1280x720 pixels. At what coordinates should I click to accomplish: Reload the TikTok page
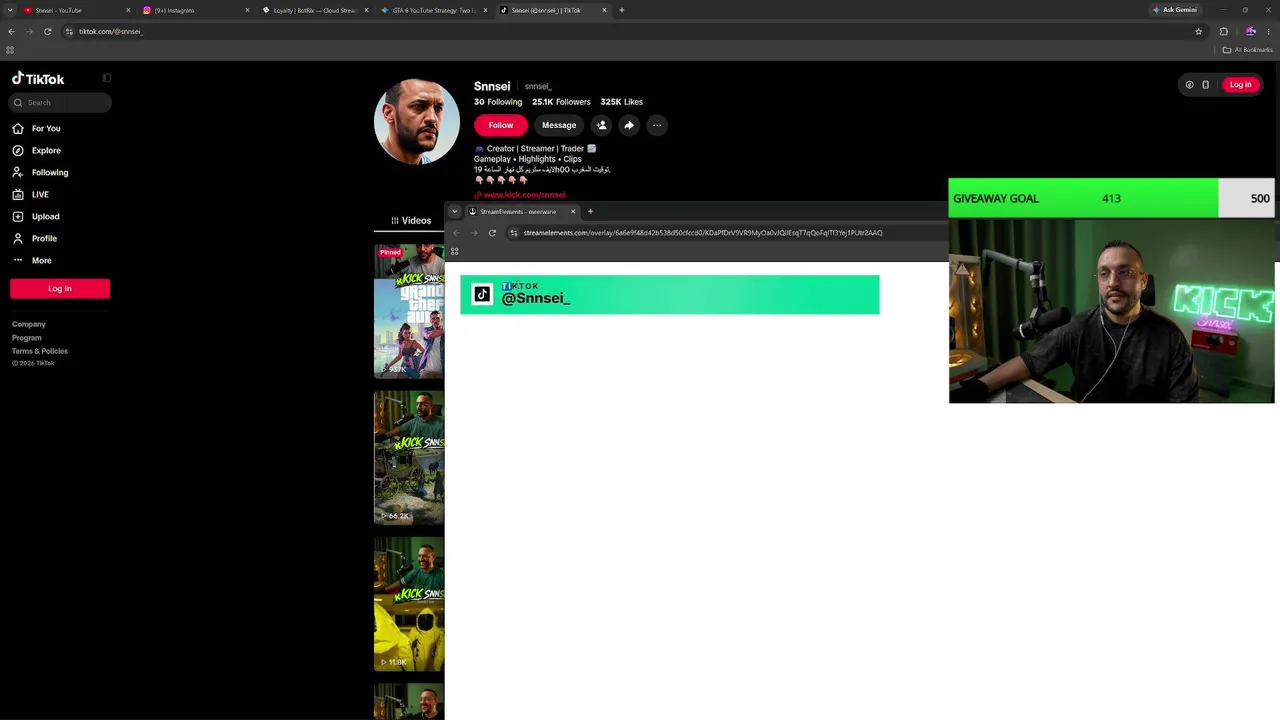(x=47, y=31)
